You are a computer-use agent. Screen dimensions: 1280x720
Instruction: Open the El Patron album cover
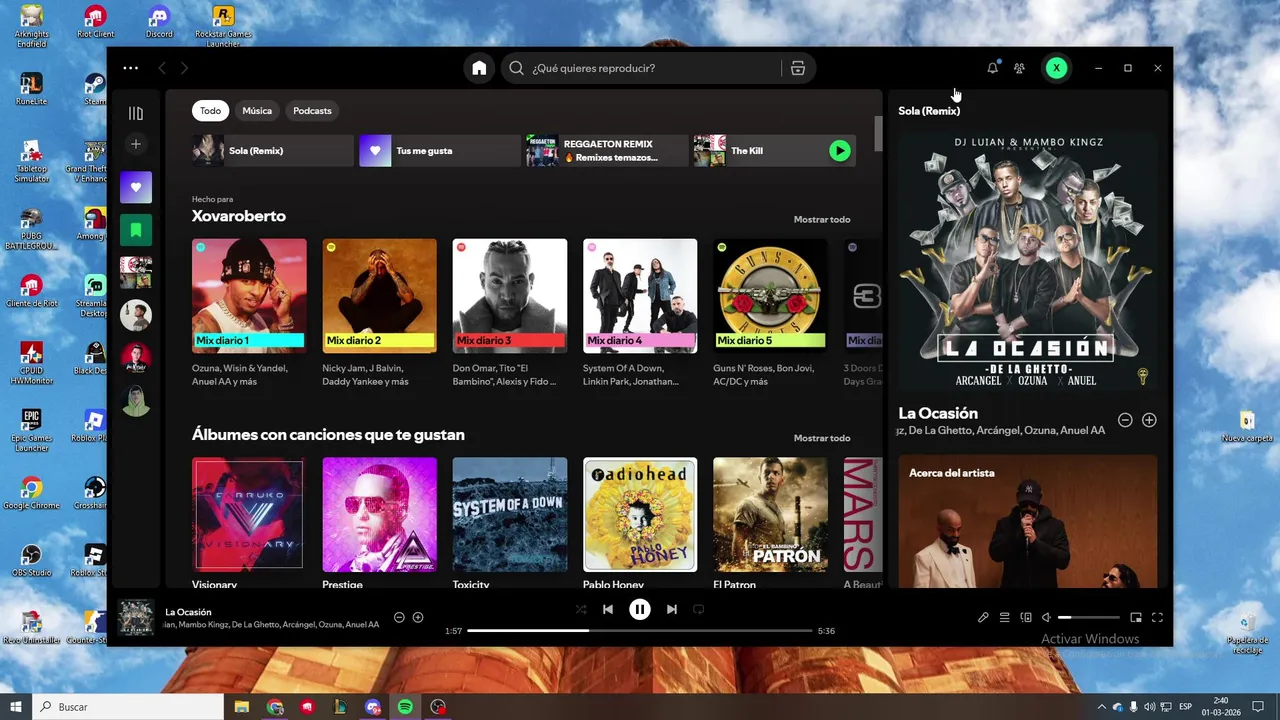pos(770,514)
